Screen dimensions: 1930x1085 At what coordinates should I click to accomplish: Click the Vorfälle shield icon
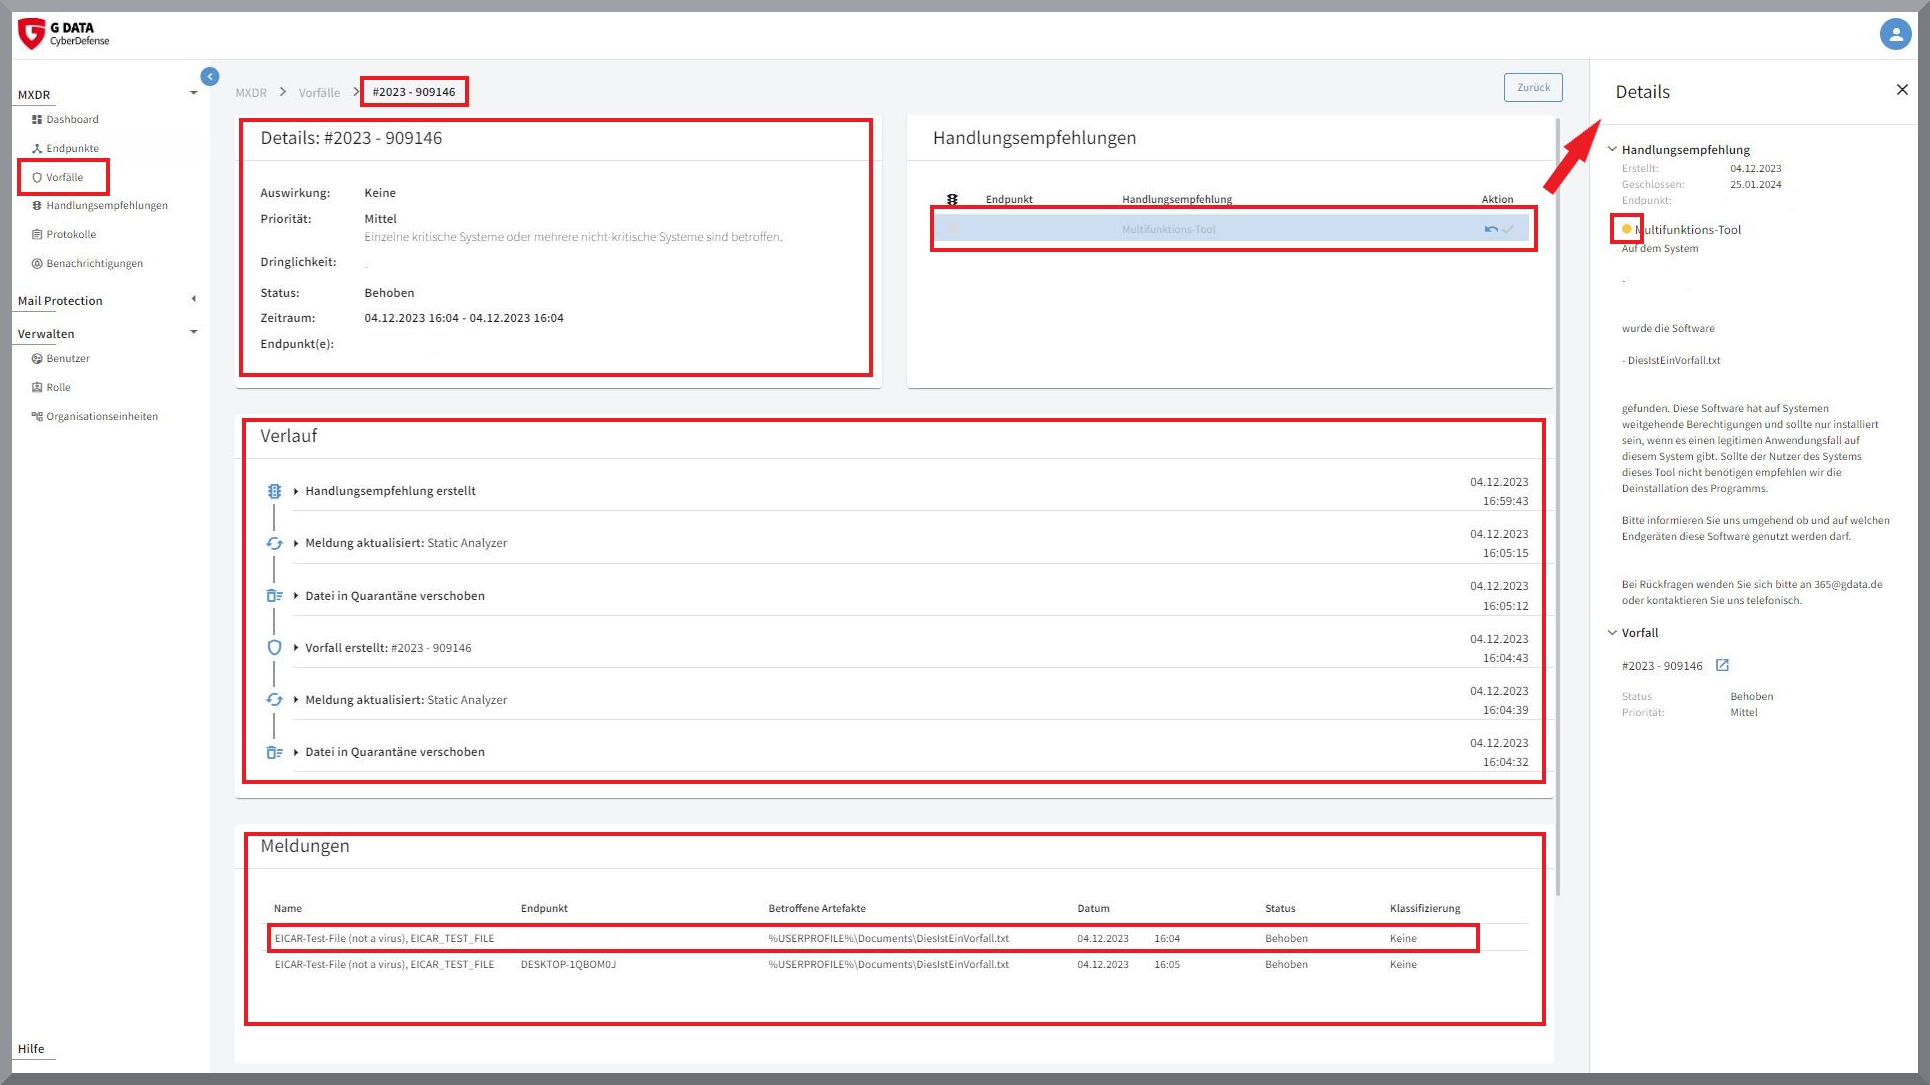(x=37, y=176)
